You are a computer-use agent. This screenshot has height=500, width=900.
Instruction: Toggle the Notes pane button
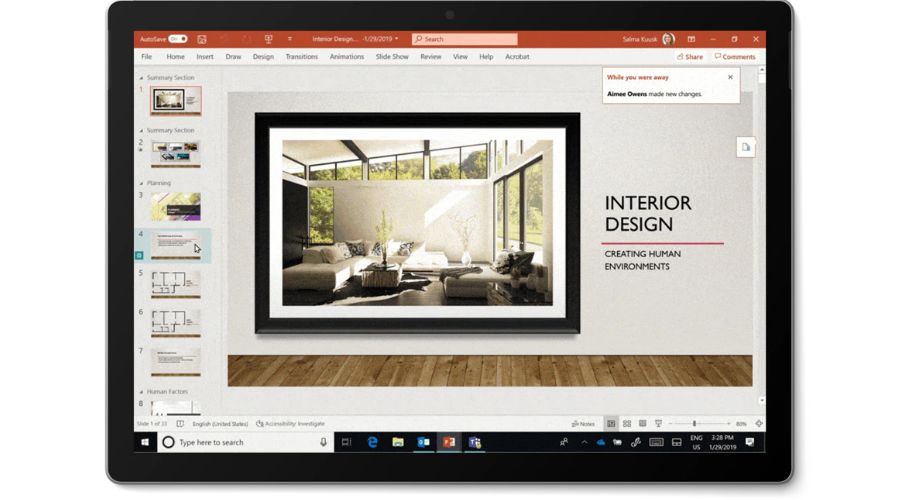[x=583, y=424]
